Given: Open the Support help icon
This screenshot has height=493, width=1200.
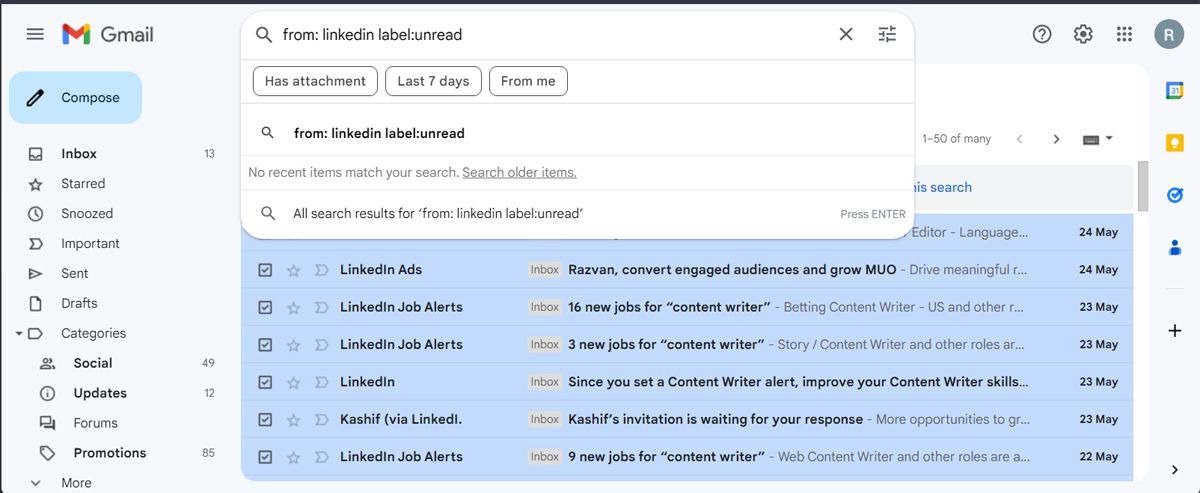Looking at the screenshot, I should 1042,34.
